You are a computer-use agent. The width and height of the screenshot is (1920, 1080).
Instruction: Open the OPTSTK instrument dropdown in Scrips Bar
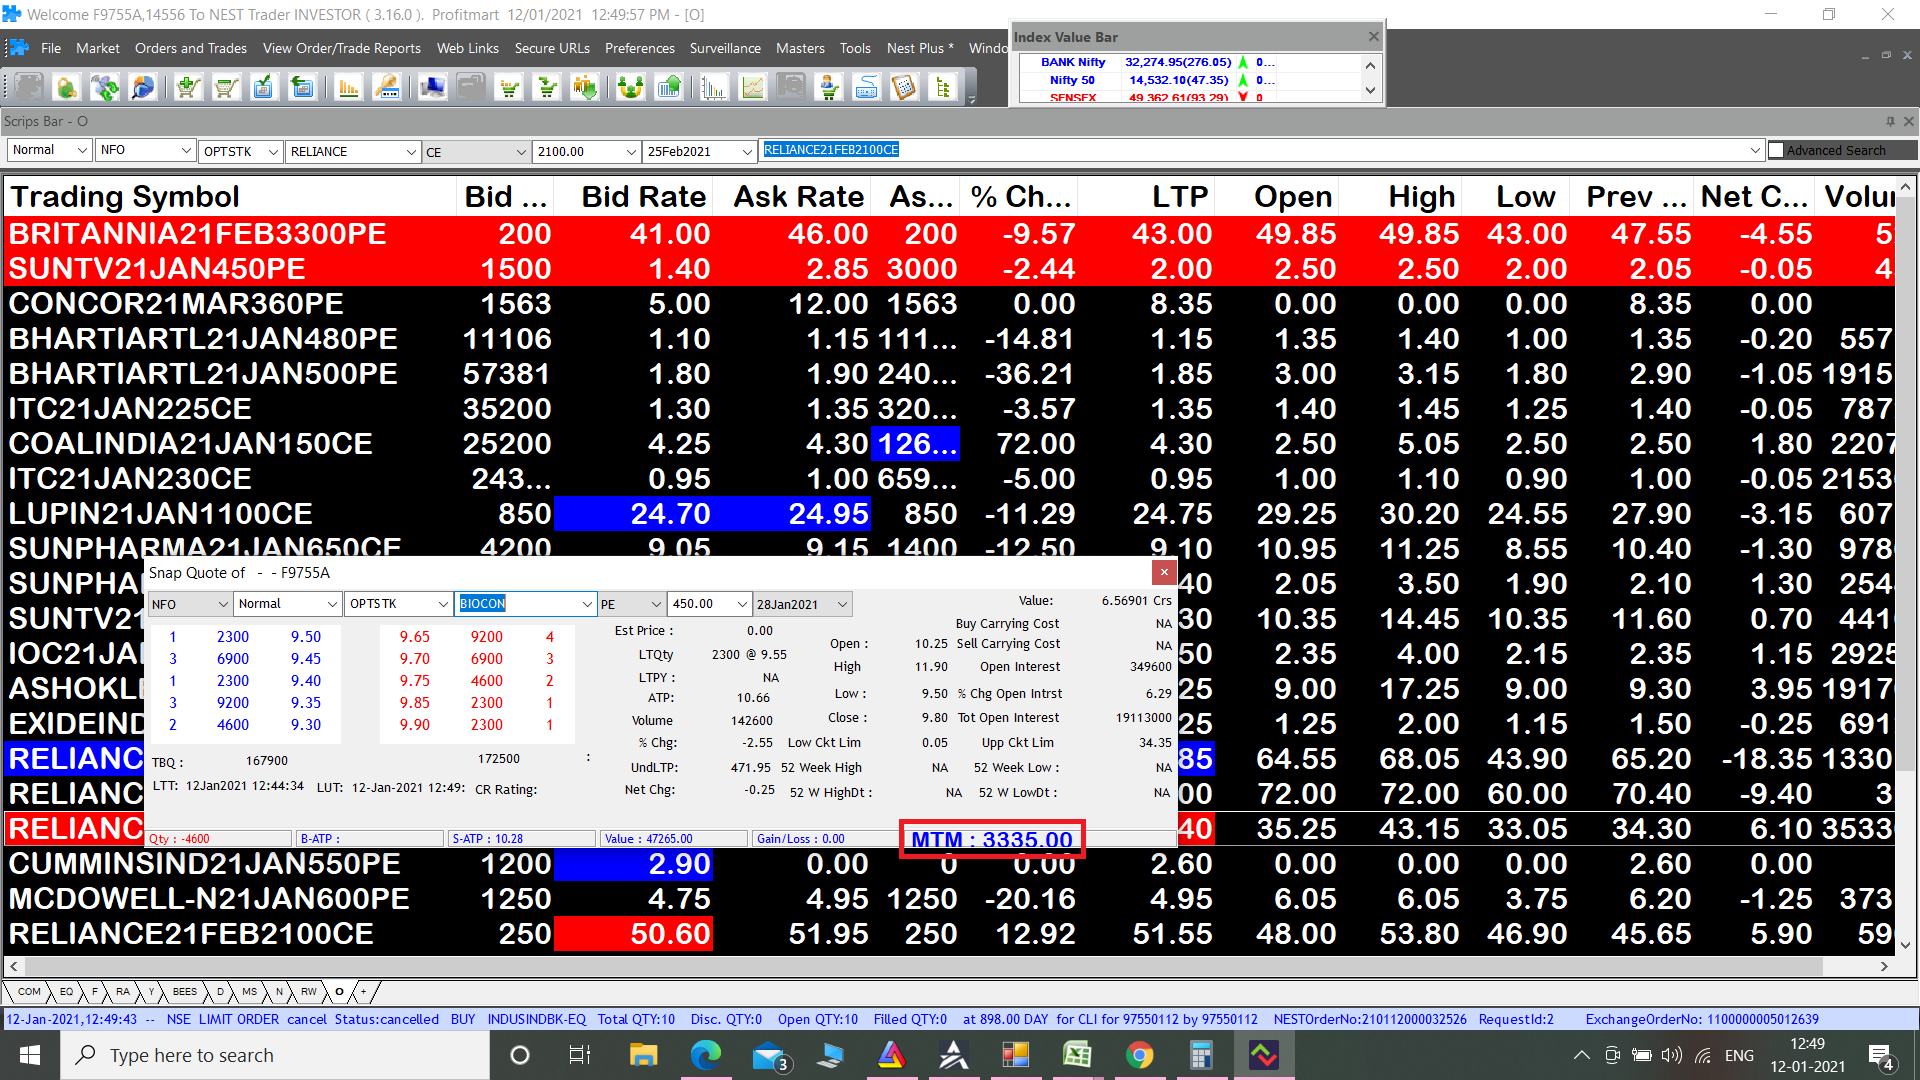pos(273,151)
